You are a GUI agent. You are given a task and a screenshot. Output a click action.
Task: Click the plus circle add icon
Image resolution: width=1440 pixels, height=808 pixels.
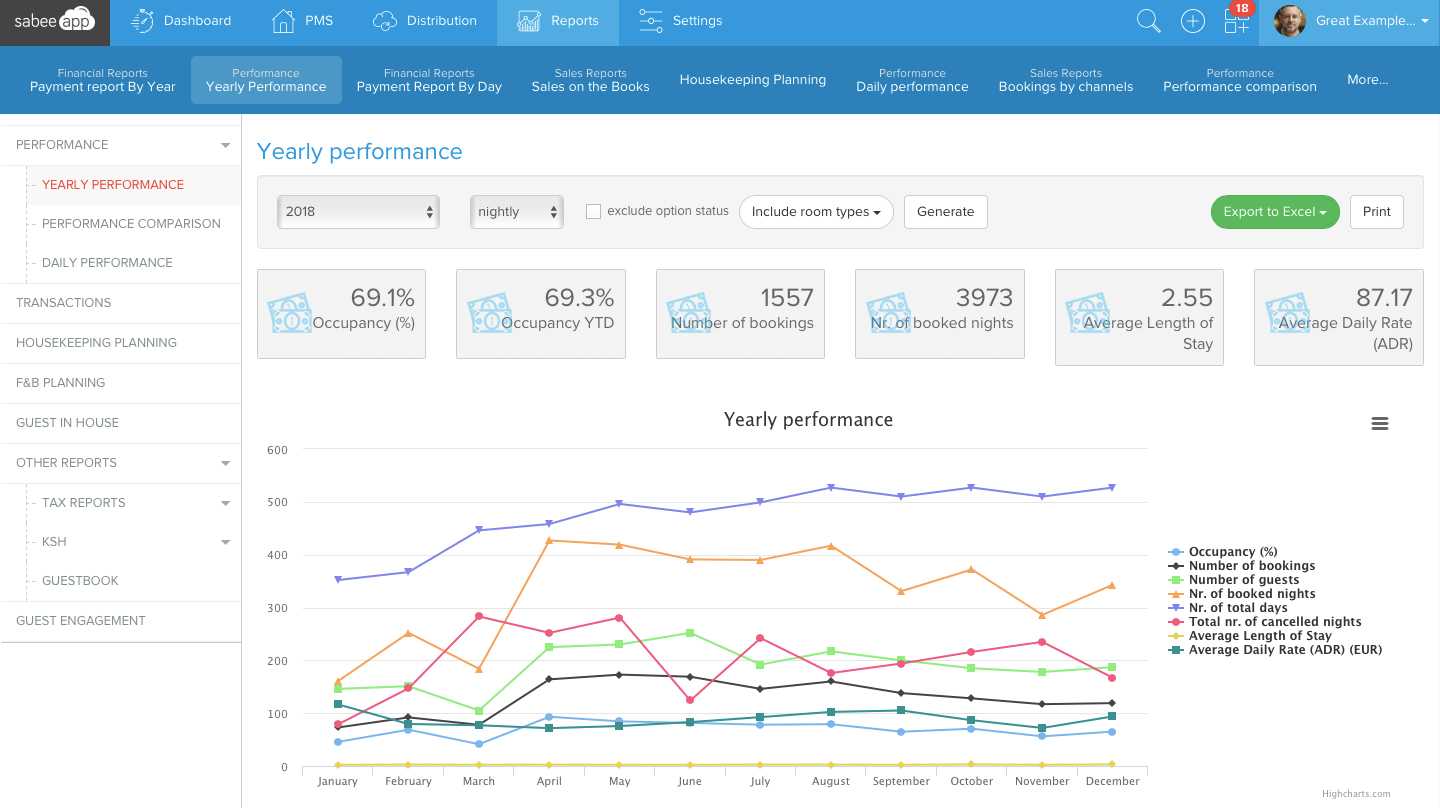[1193, 21]
